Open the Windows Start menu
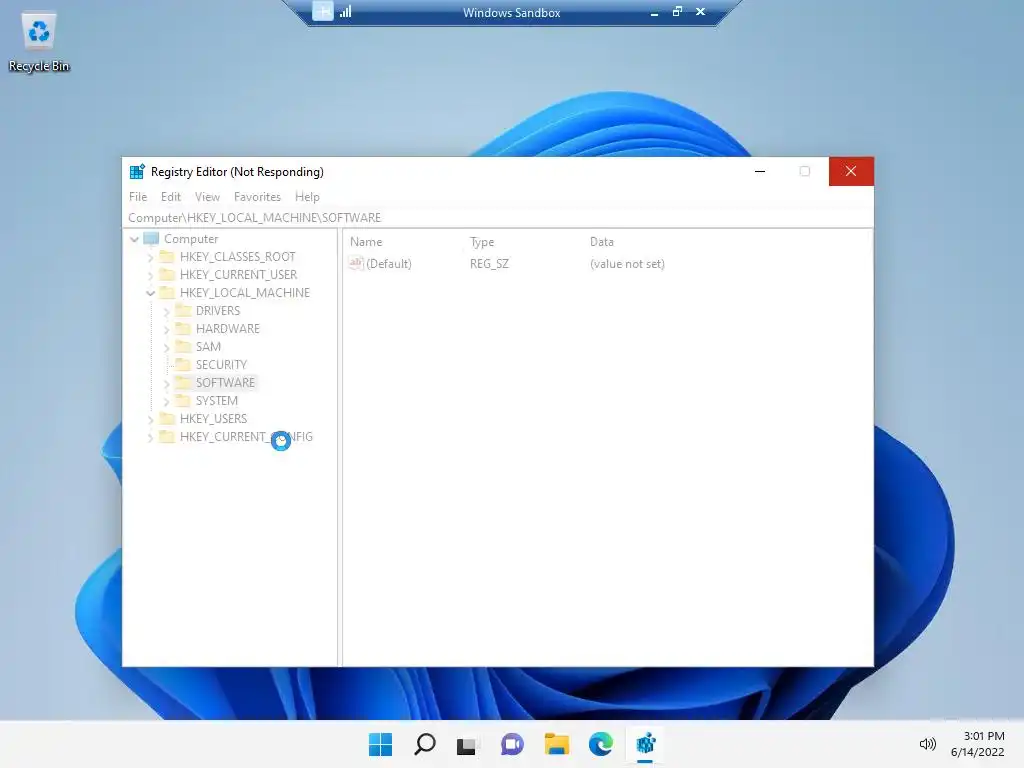Viewport: 1024px width, 768px height. tap(380, 744)
